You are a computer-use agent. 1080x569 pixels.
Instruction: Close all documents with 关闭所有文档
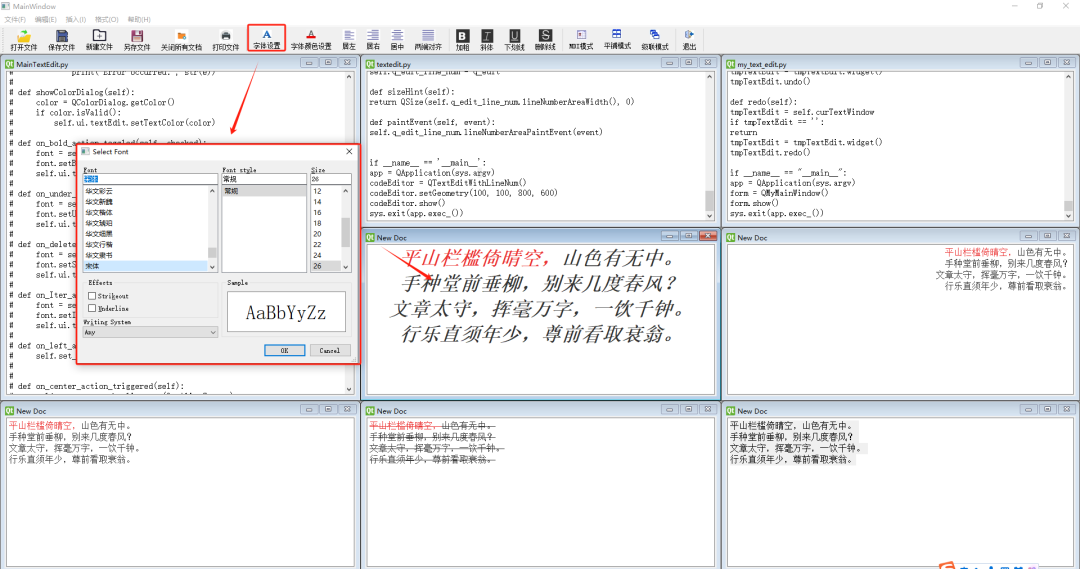click(182, 40)
